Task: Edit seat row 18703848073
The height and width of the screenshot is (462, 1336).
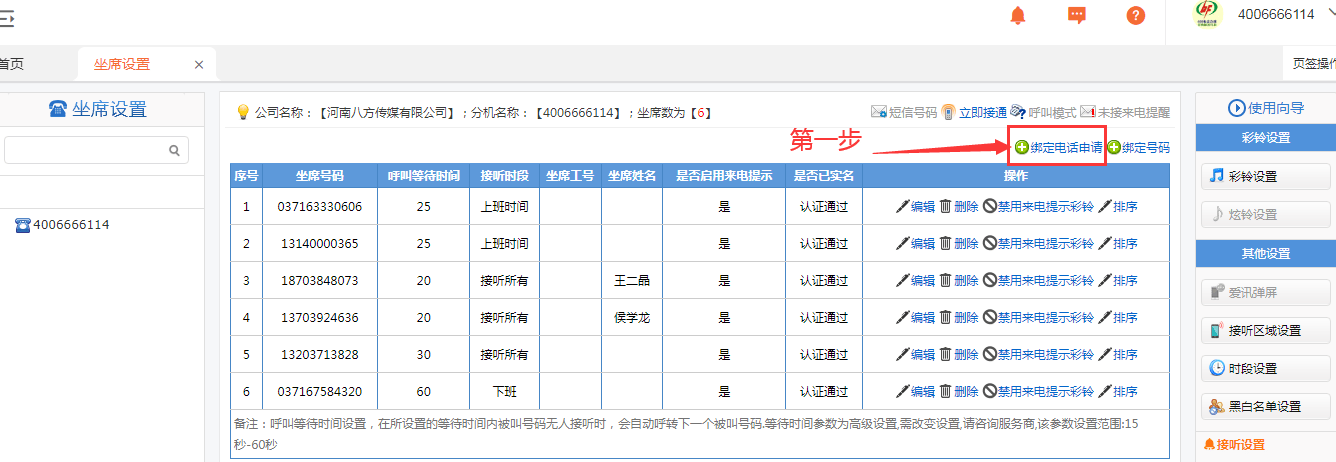Action: coord(915,281)
